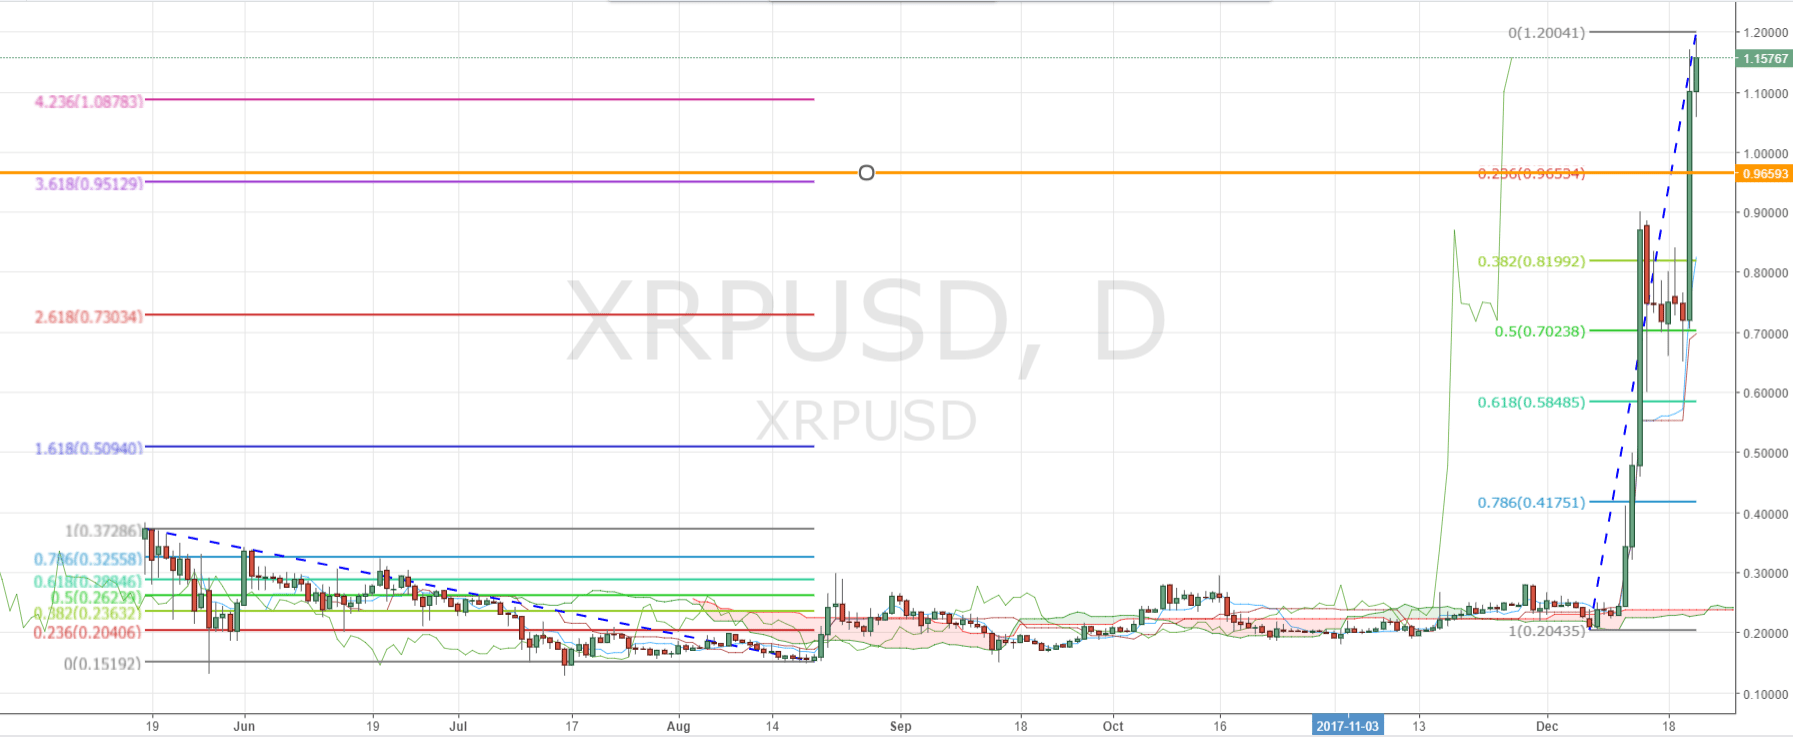Select the orange horizontal line's circular handle
1793x737 pixels.
click(866, 173)
